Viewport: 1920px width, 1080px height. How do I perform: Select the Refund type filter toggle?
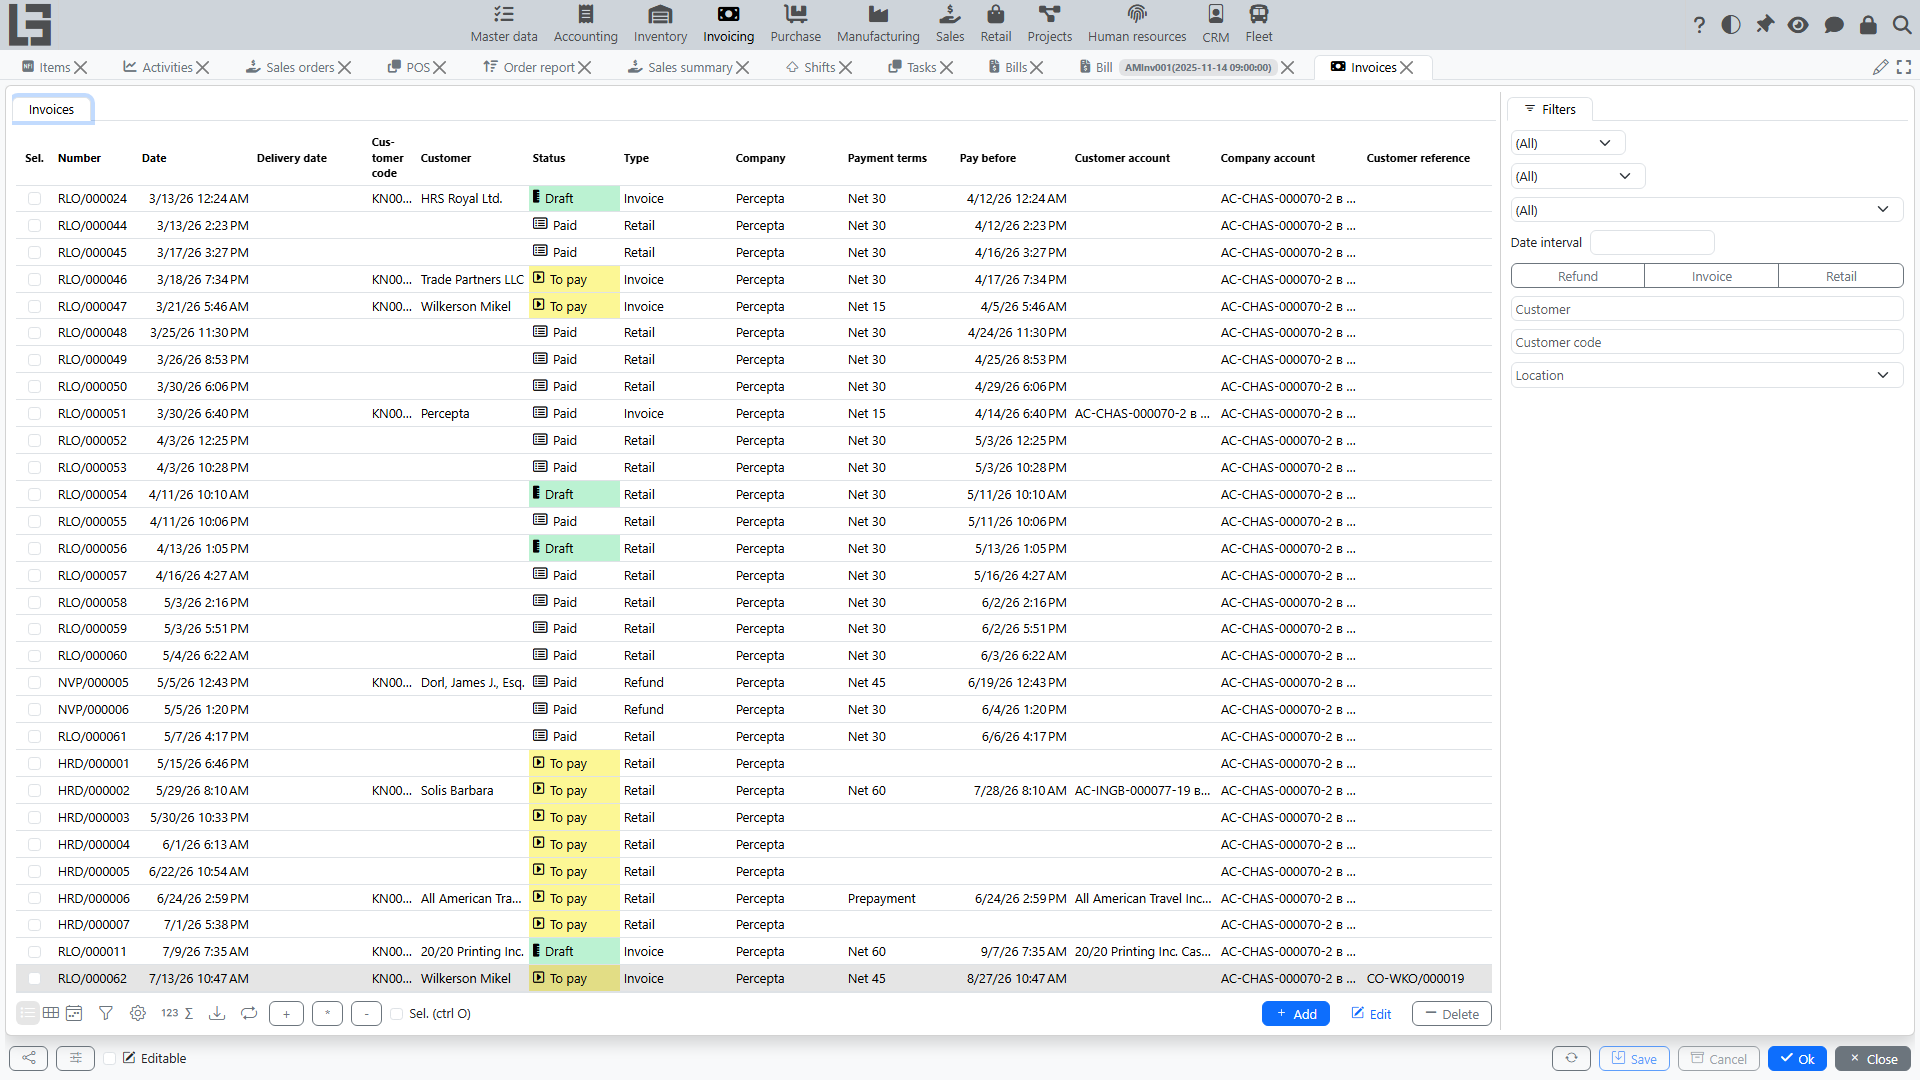click(1577, 276)
